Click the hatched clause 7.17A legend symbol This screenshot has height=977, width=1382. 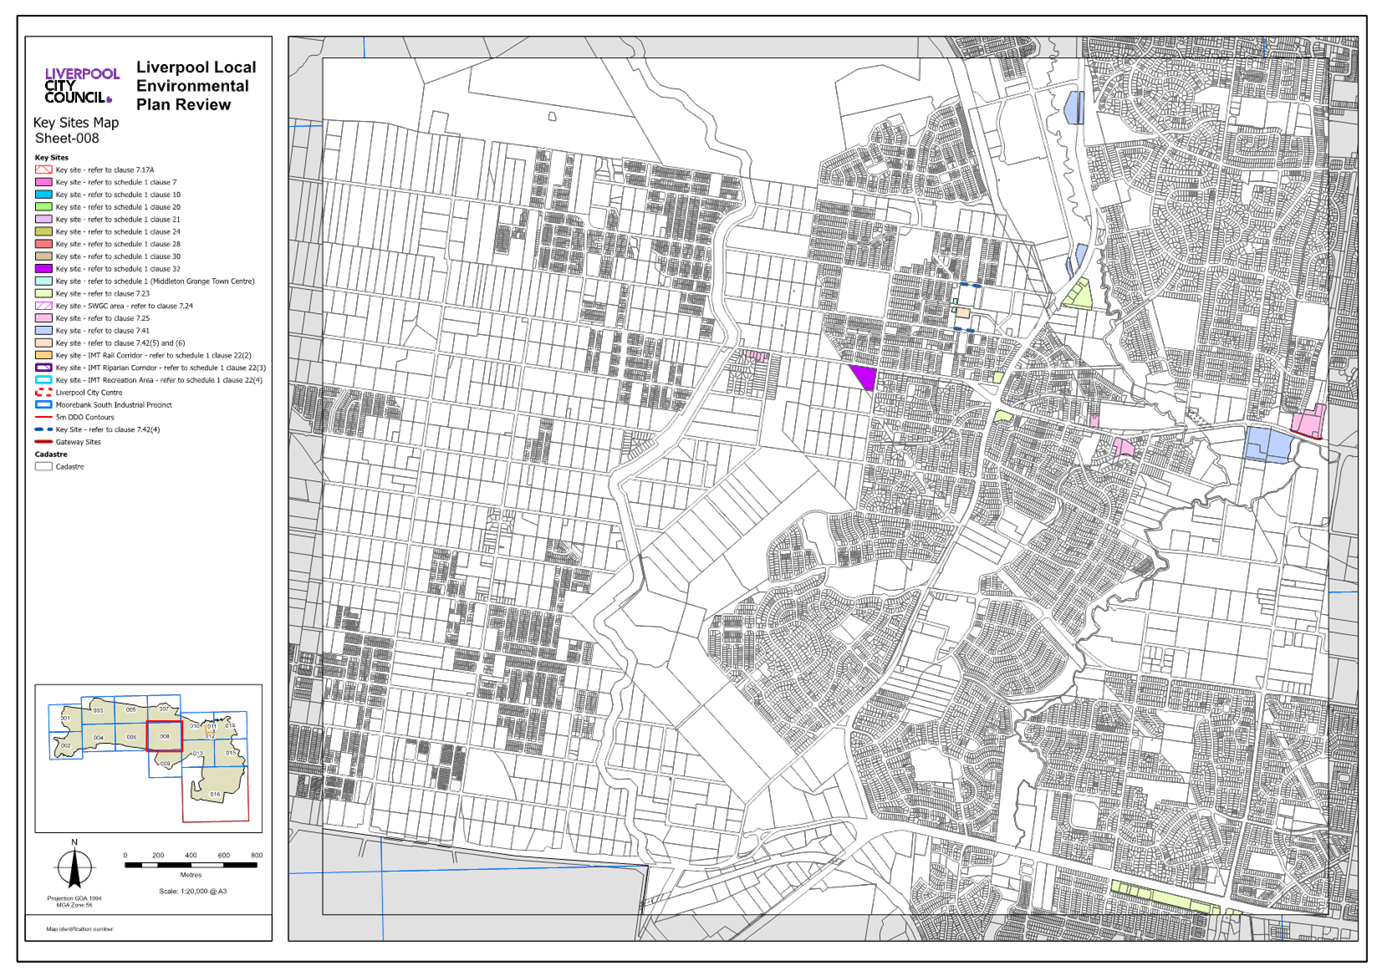coord(43,170)
